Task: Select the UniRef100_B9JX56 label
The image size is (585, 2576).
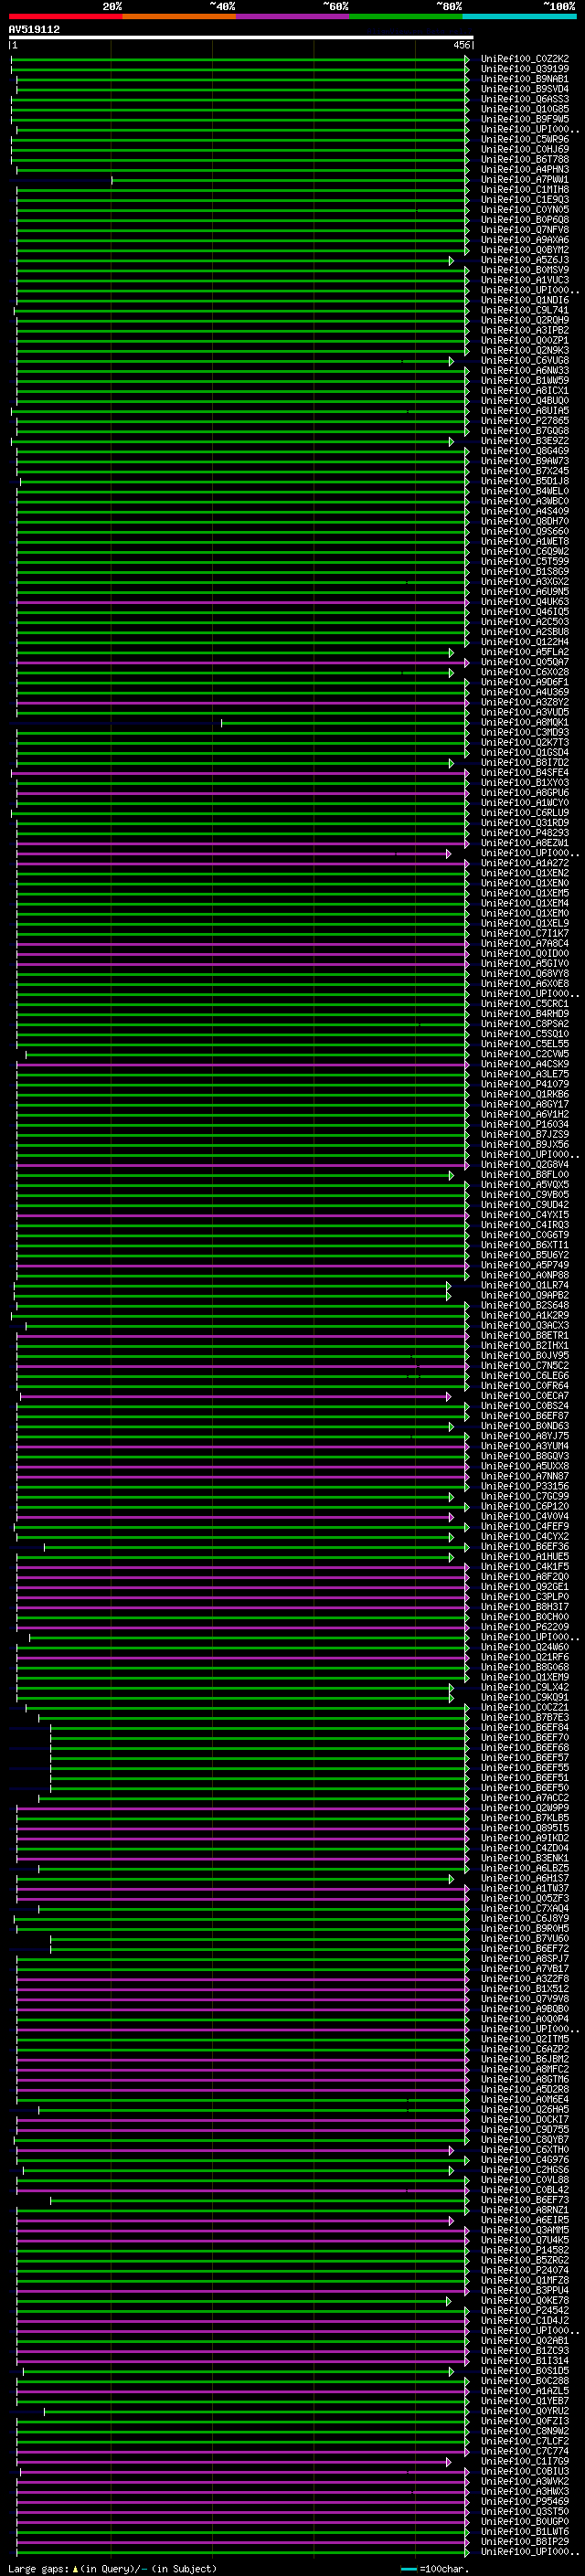Action: pyautogui.click(x=525, y=1145)
